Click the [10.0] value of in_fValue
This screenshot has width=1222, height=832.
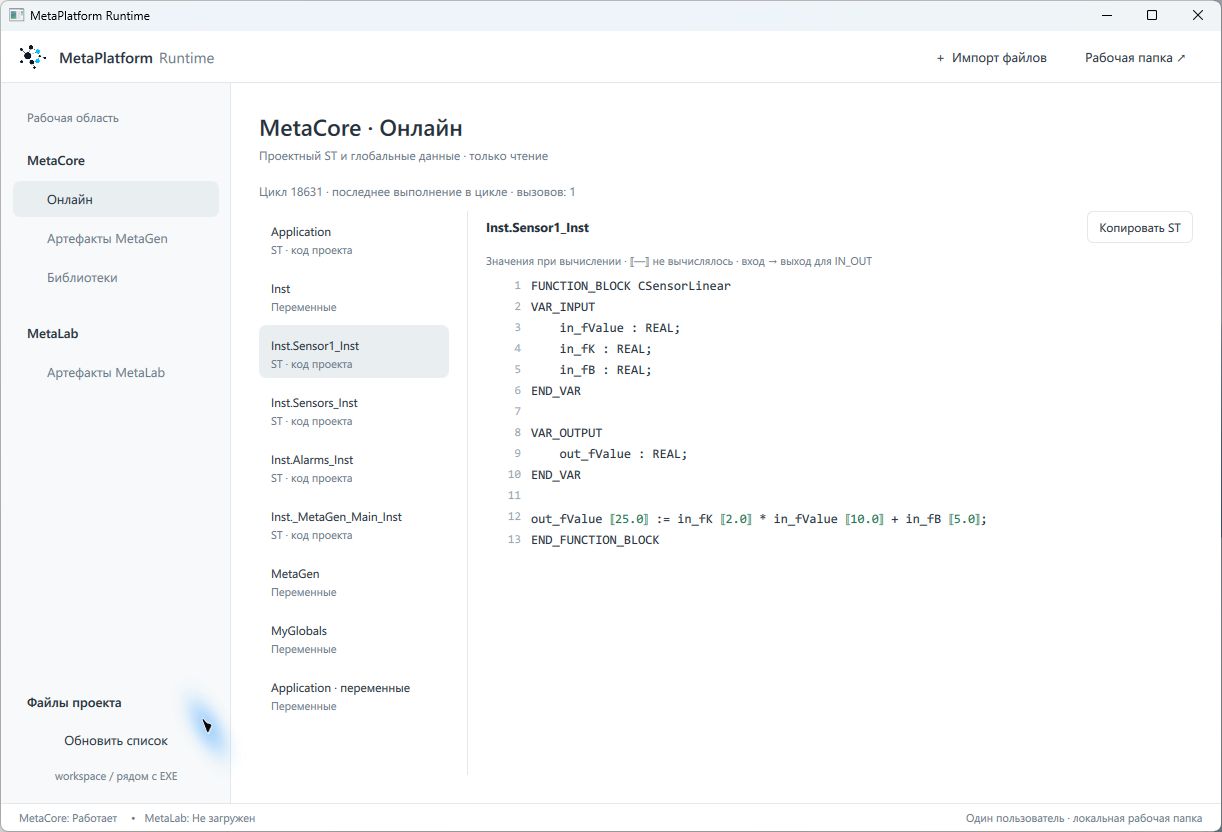pyautogui.click(x=865, y=519)
